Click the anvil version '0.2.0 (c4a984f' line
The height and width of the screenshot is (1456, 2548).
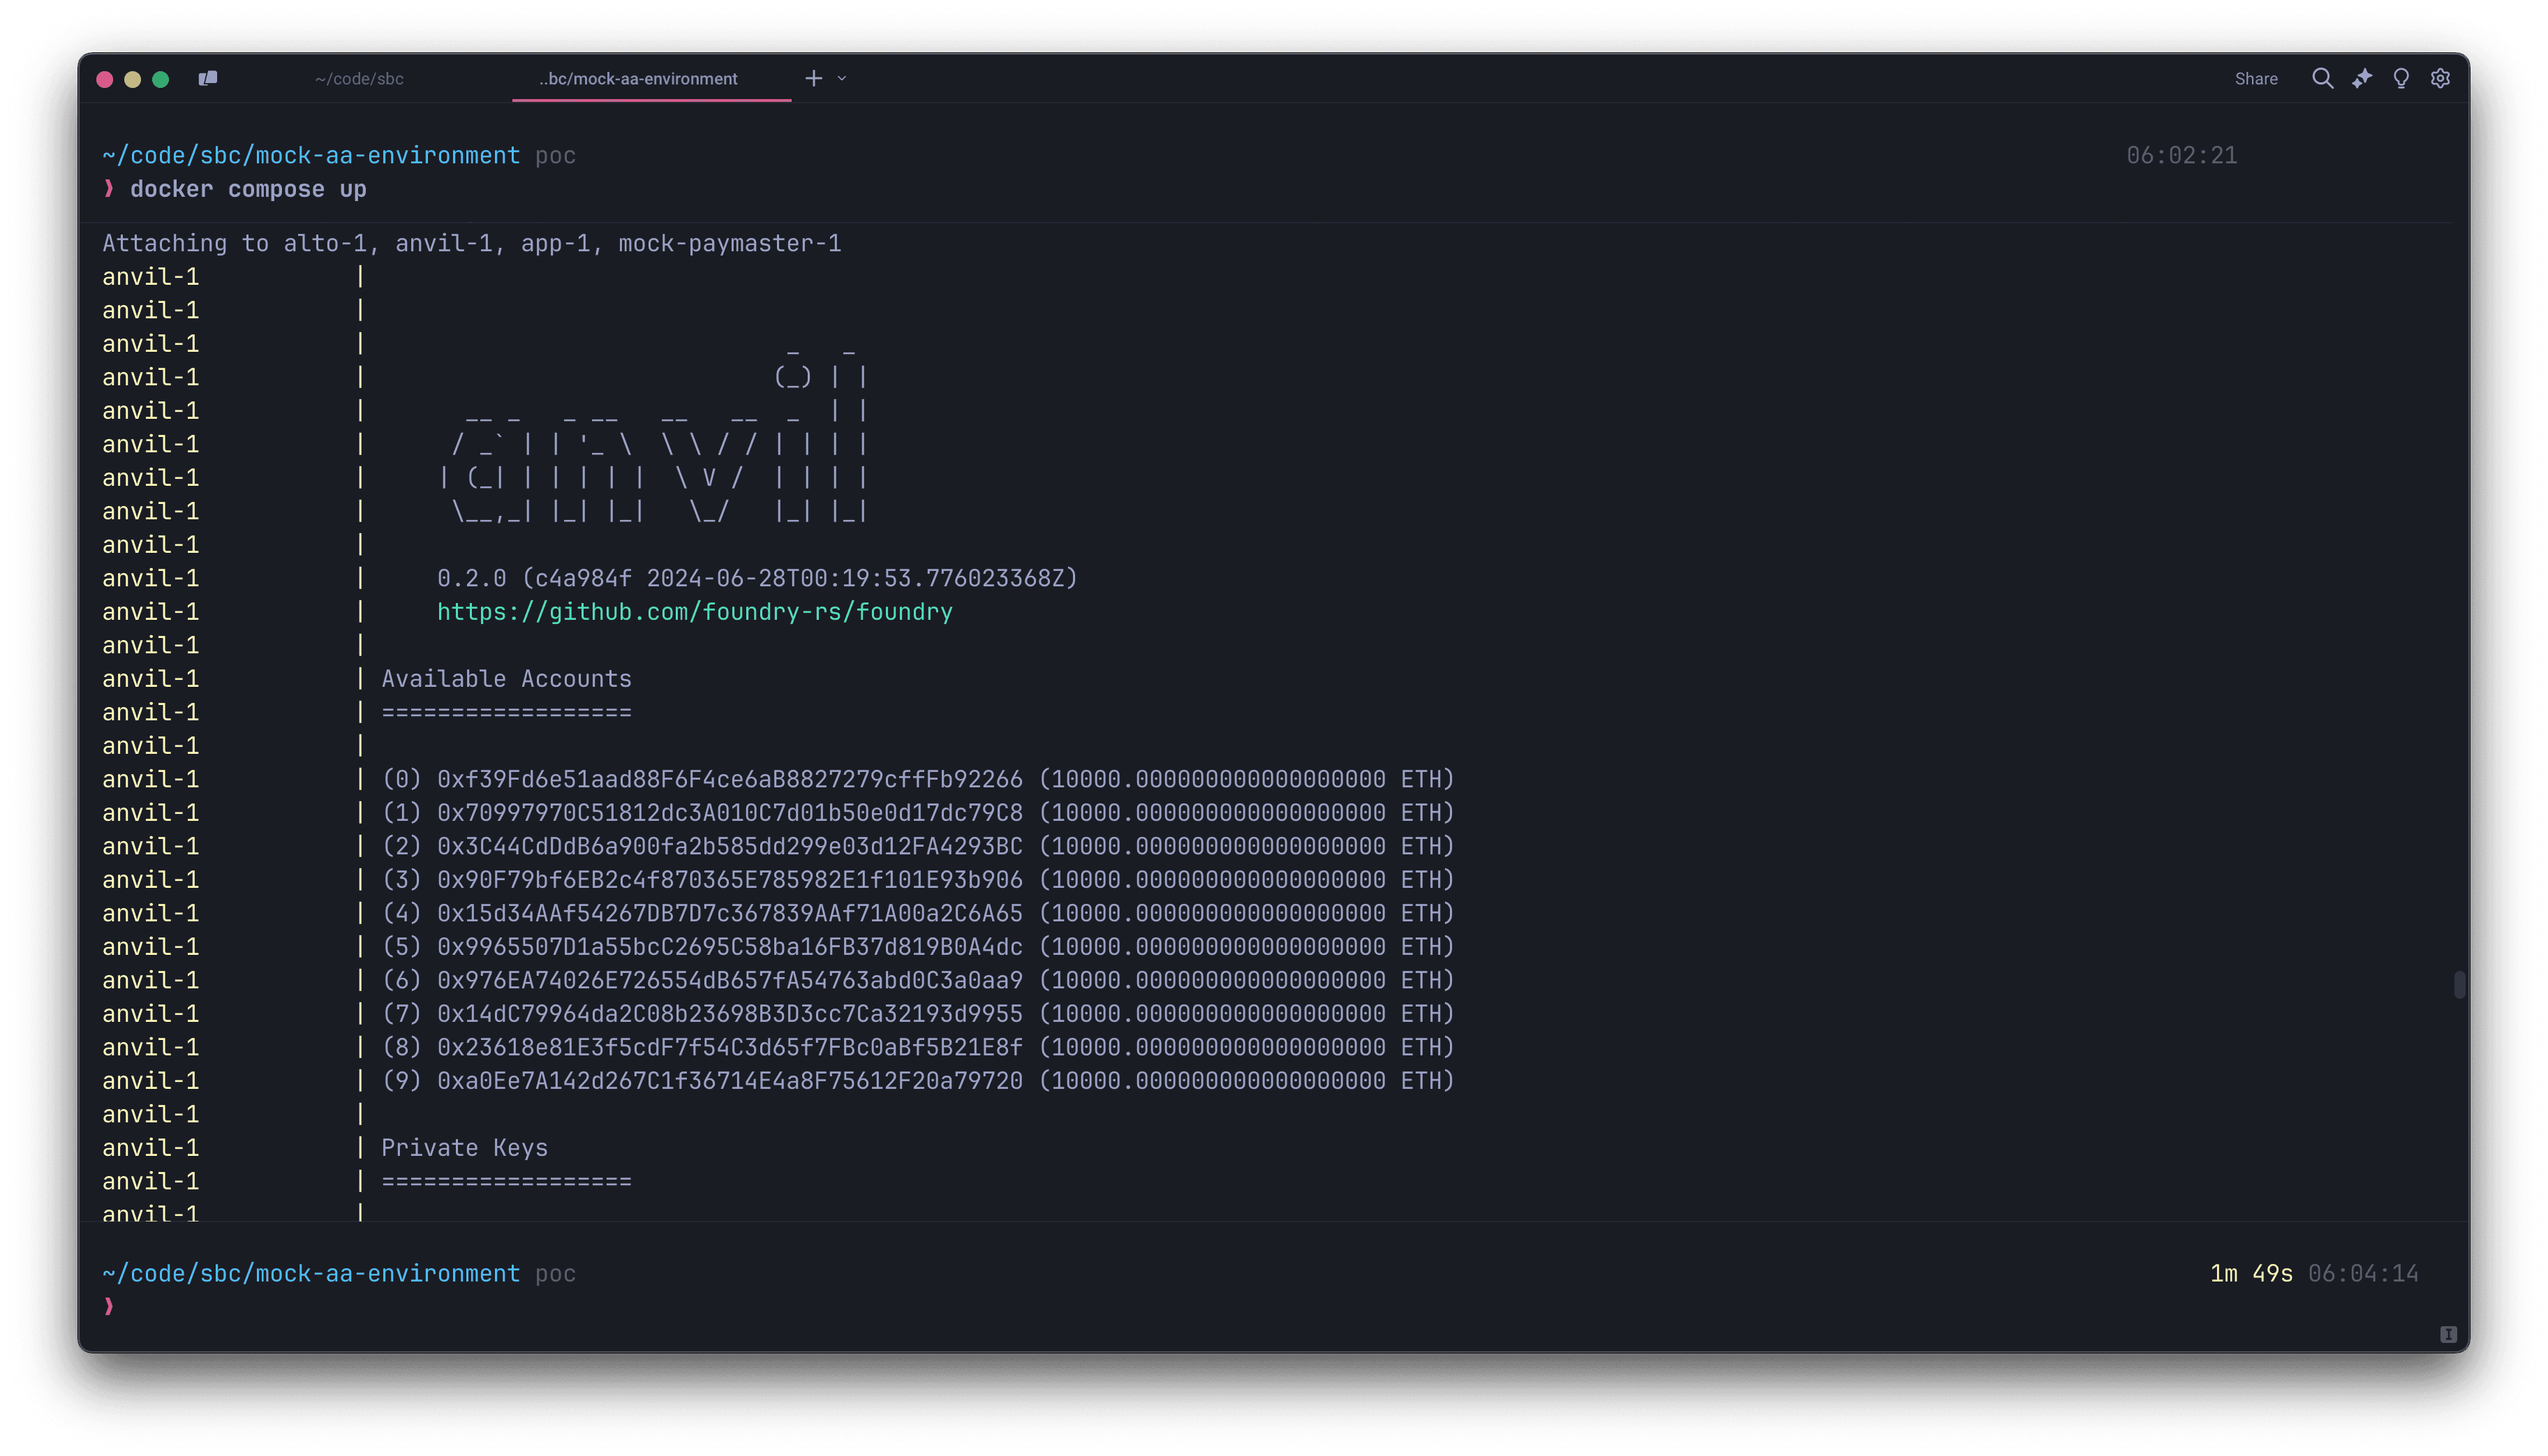click(757, 578)
